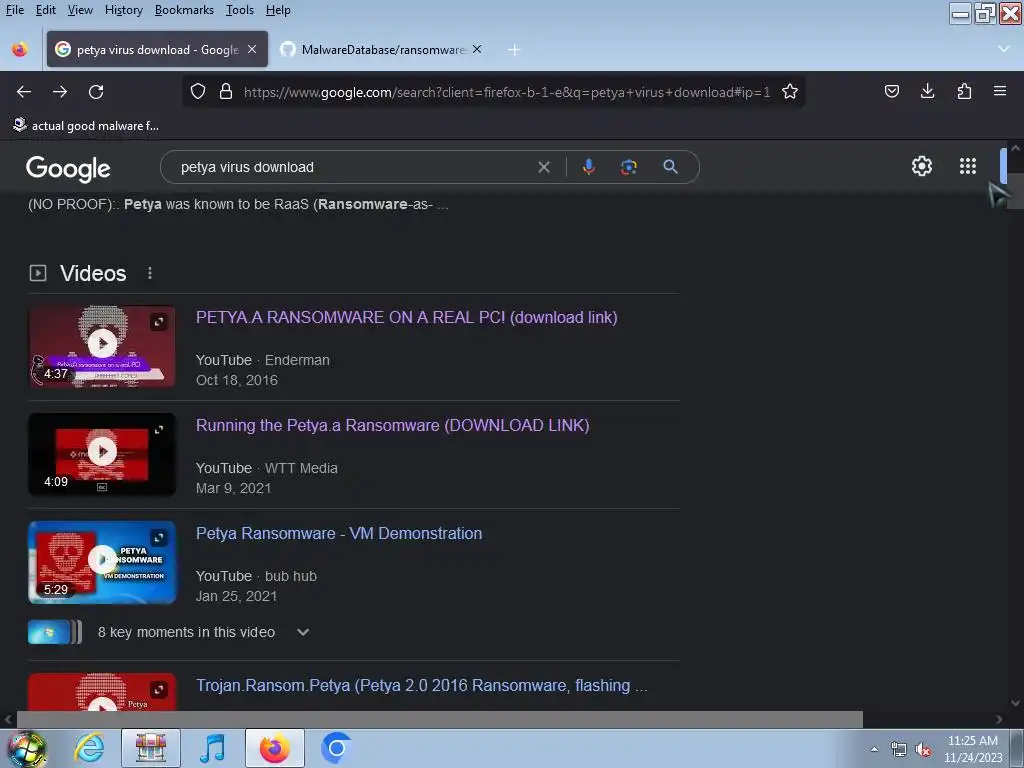Screen dimensions: 1024x768
Task: Reload the current page
Action: [96, 92]
